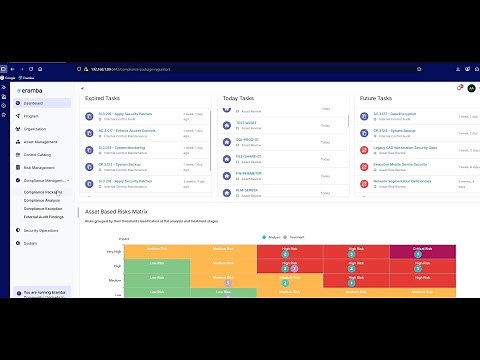Open Compliance Packages submenu item
The width and height of the screenshot is (480, 360).
click(x=43, y=192)
